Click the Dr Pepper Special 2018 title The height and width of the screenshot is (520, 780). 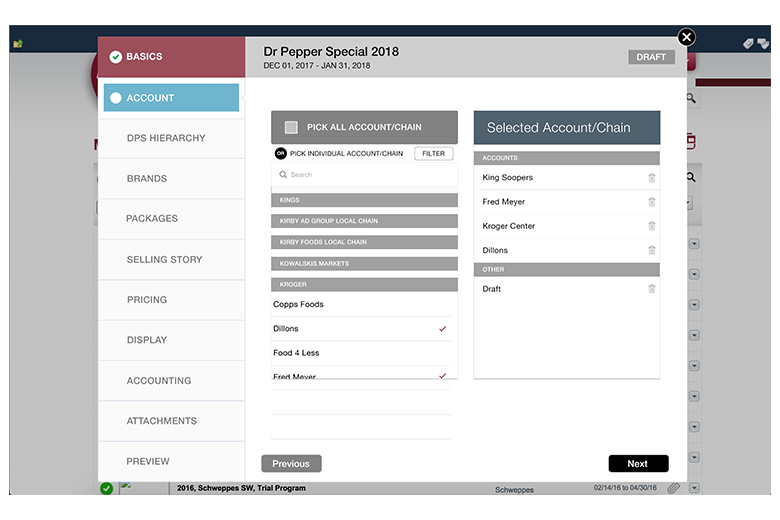[331, 52]
